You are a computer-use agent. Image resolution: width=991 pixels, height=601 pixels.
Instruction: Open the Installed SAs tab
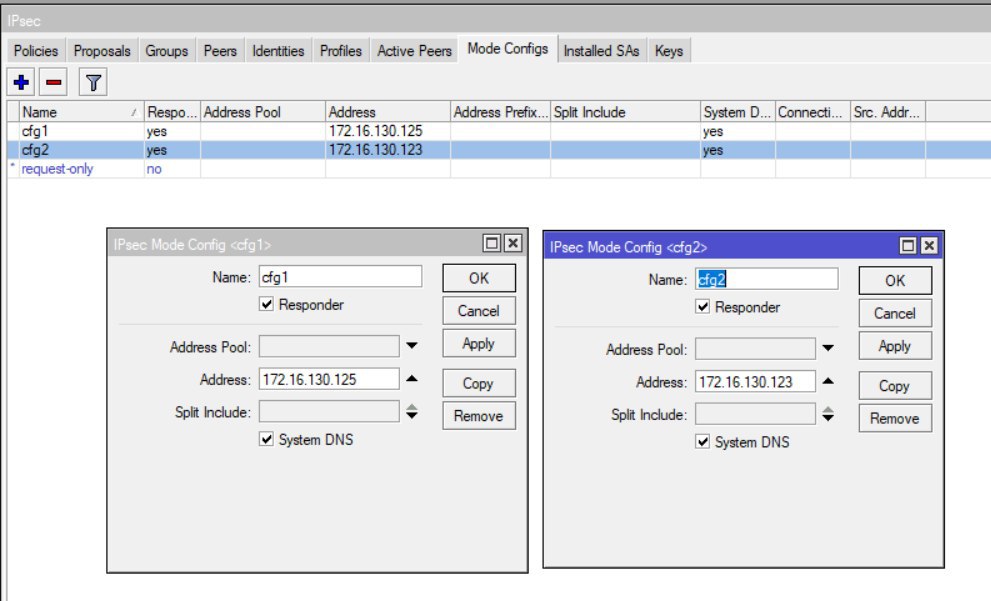point(601,51)
